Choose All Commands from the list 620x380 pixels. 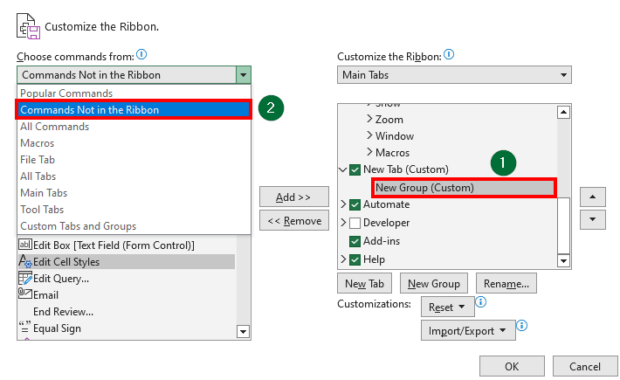tap(55, 127)
